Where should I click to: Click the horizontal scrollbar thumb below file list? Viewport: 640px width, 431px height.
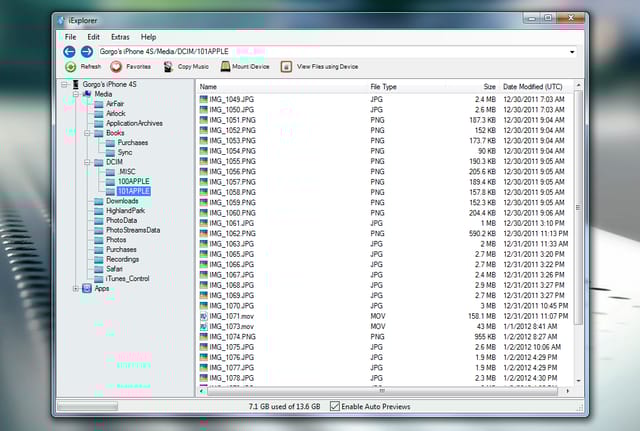382,391
